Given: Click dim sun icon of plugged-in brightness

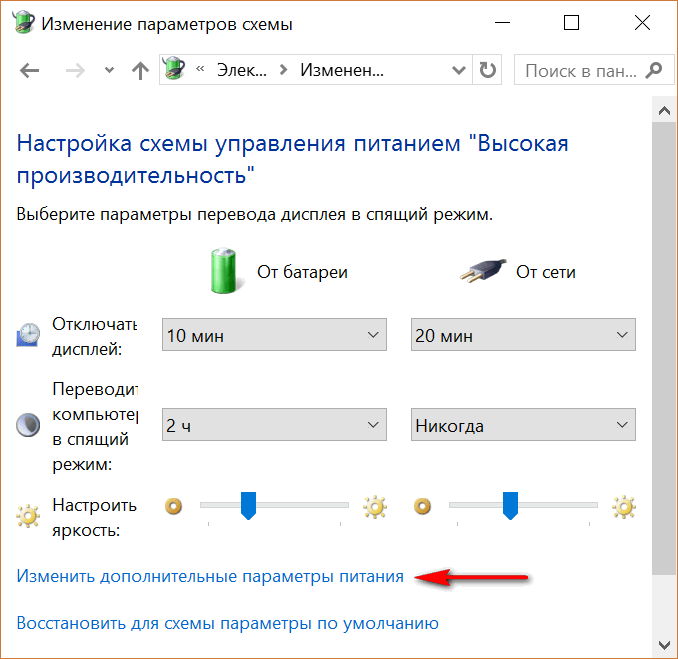Looking at the screenshot, I should point(422,506).
